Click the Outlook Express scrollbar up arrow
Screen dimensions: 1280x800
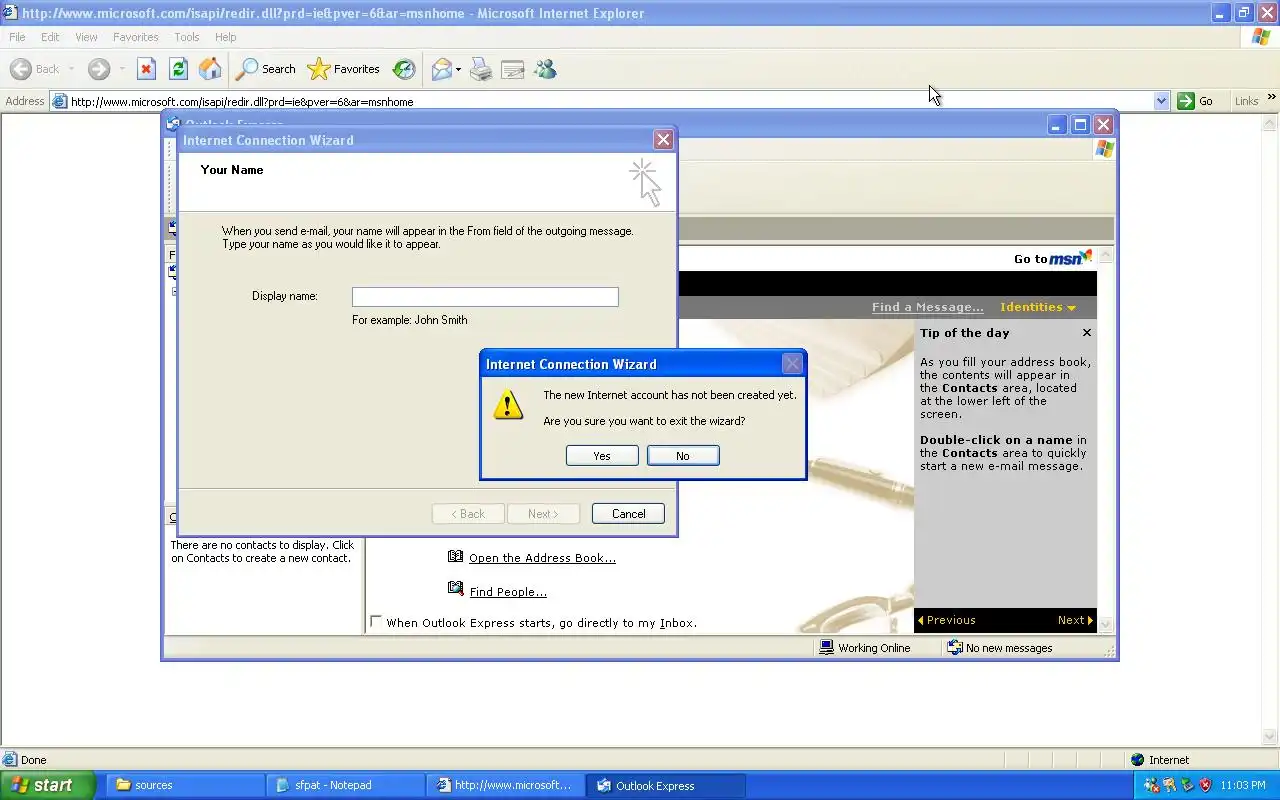click(x=1105, y=256)
